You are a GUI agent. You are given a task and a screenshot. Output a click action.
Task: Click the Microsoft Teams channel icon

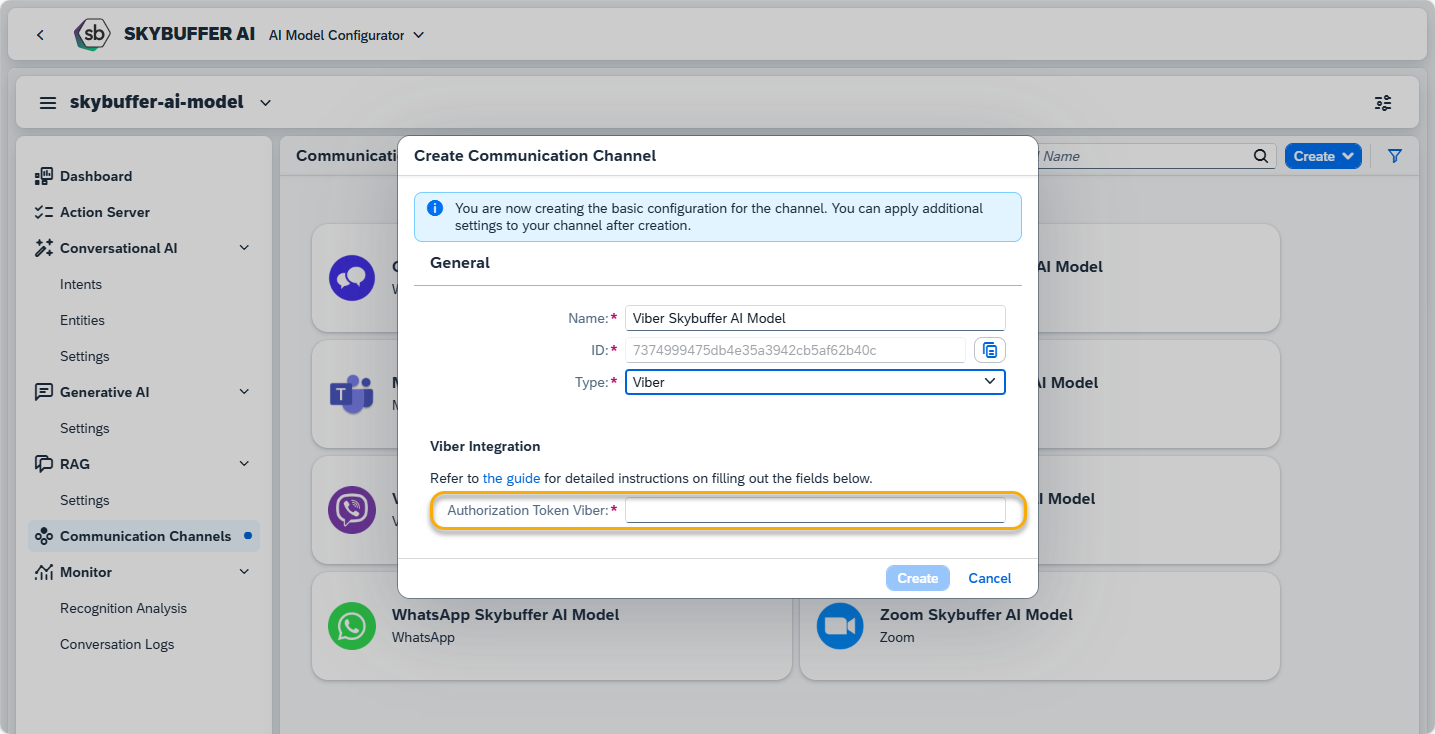coord(352,394)
